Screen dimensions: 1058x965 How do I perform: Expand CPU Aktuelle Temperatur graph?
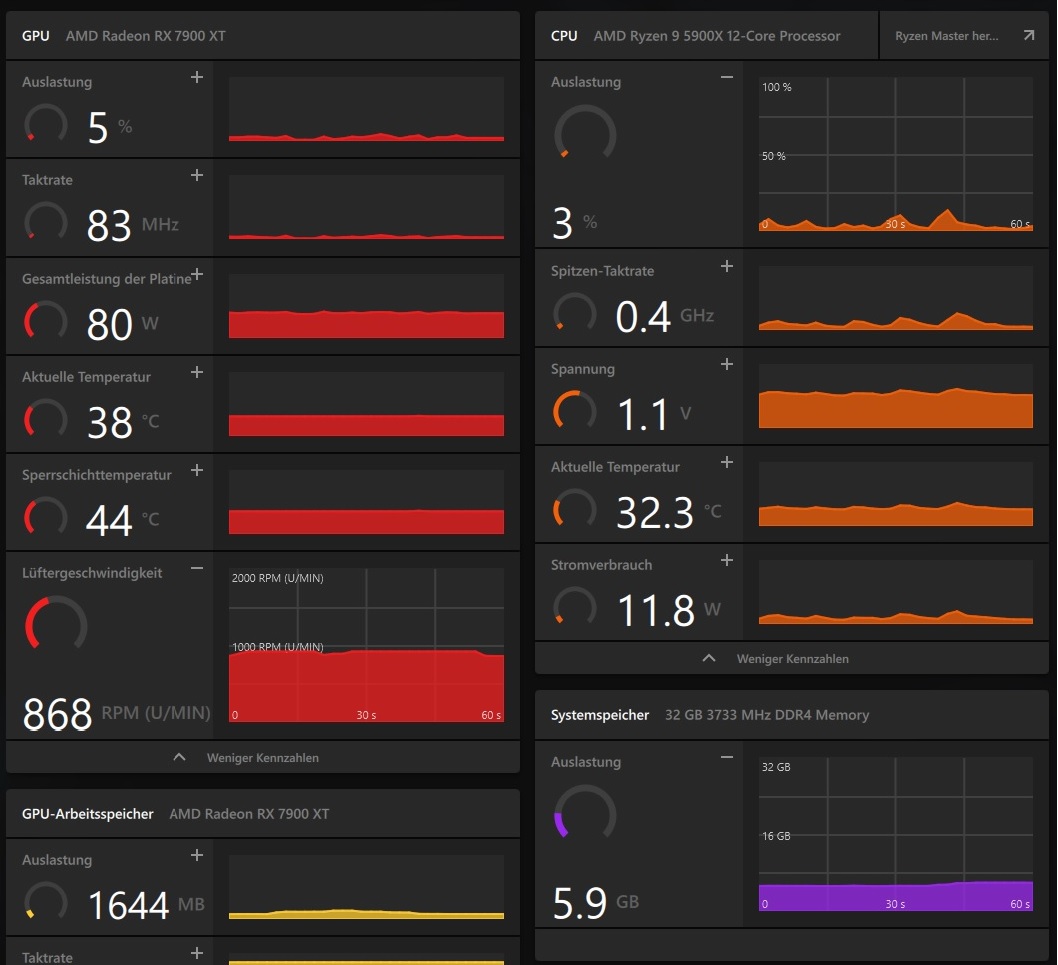point(726,462)
